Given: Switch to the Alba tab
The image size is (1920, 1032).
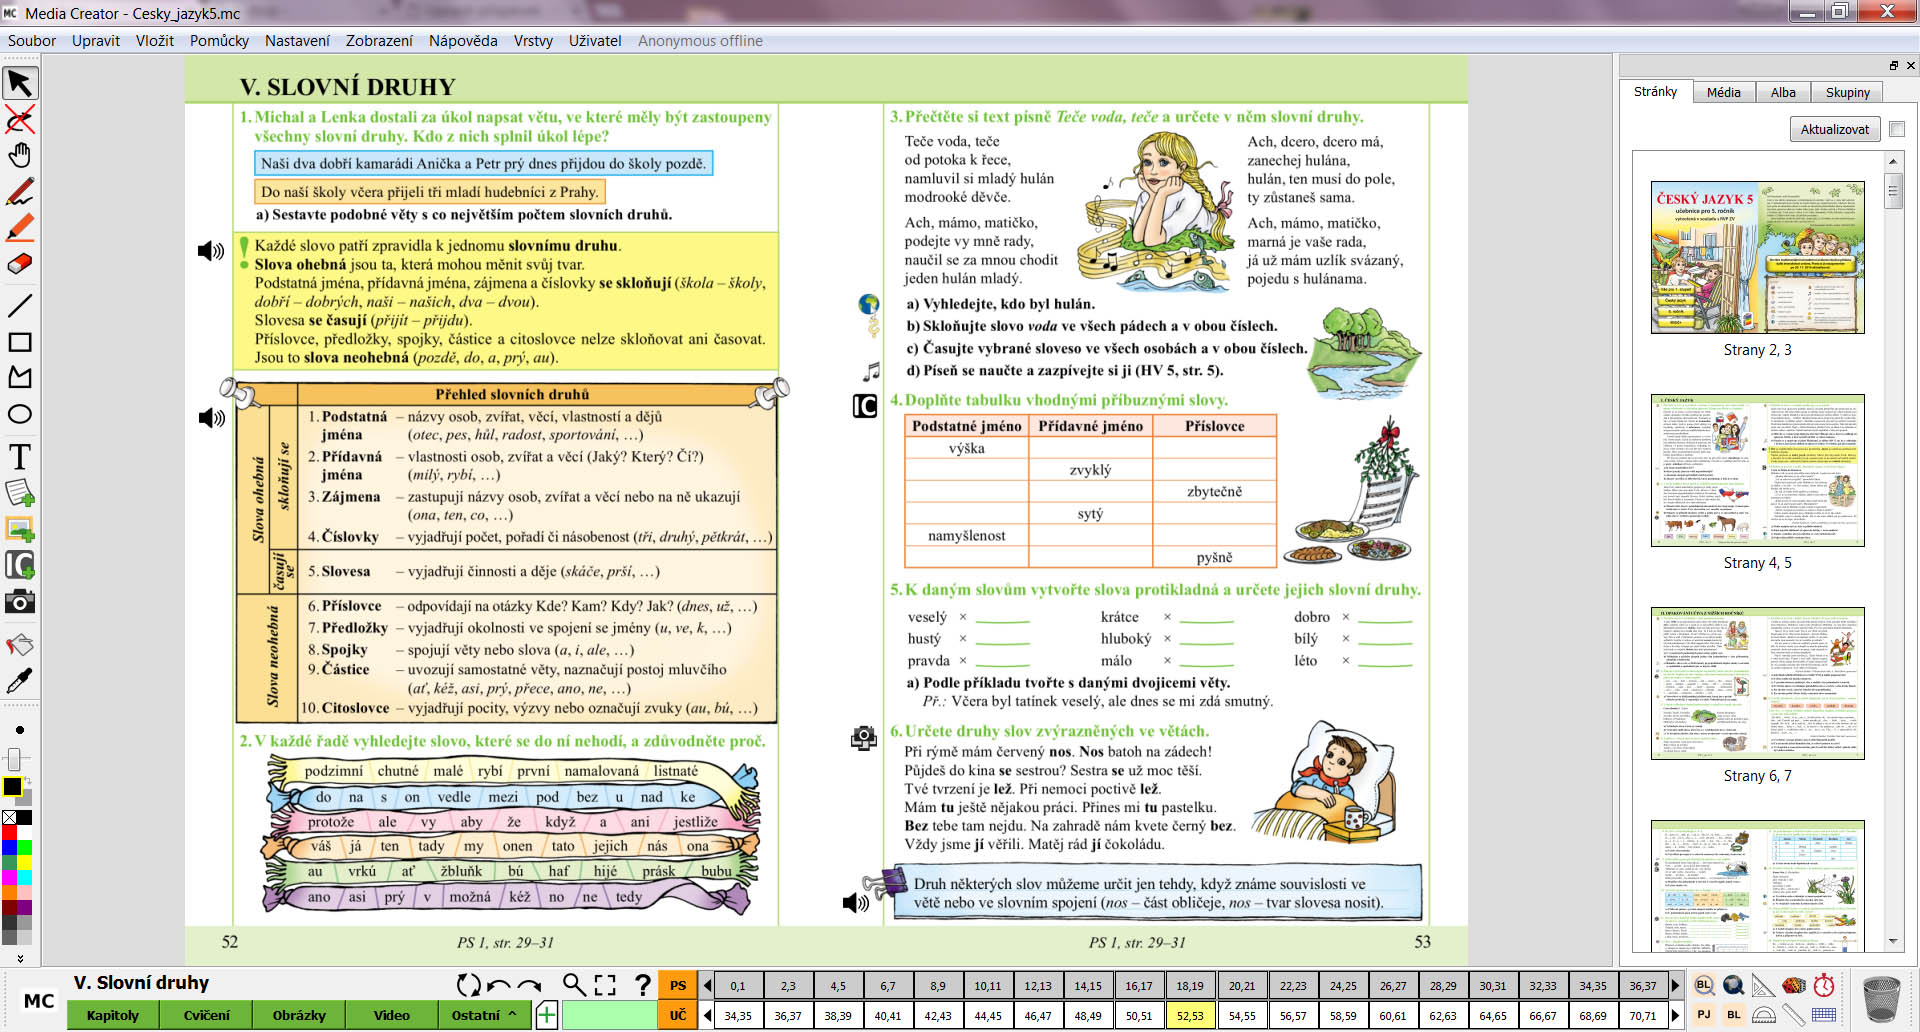Looking at the screenshot, I should 1783,92.
